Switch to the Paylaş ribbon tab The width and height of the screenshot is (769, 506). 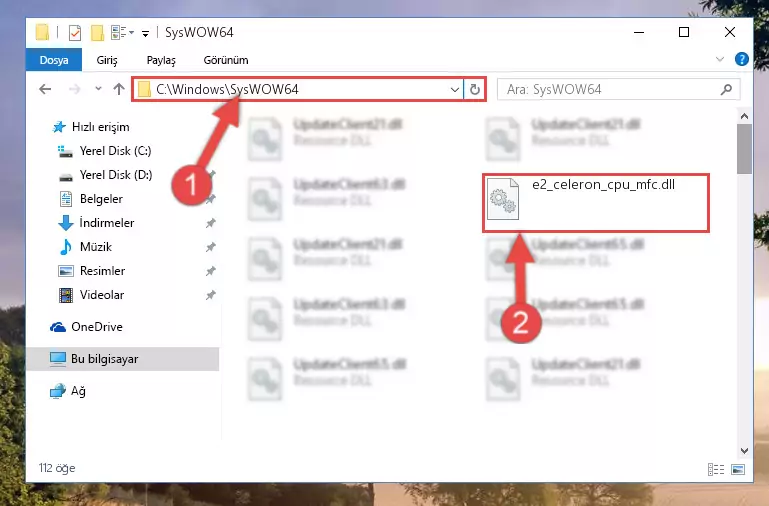161,60
